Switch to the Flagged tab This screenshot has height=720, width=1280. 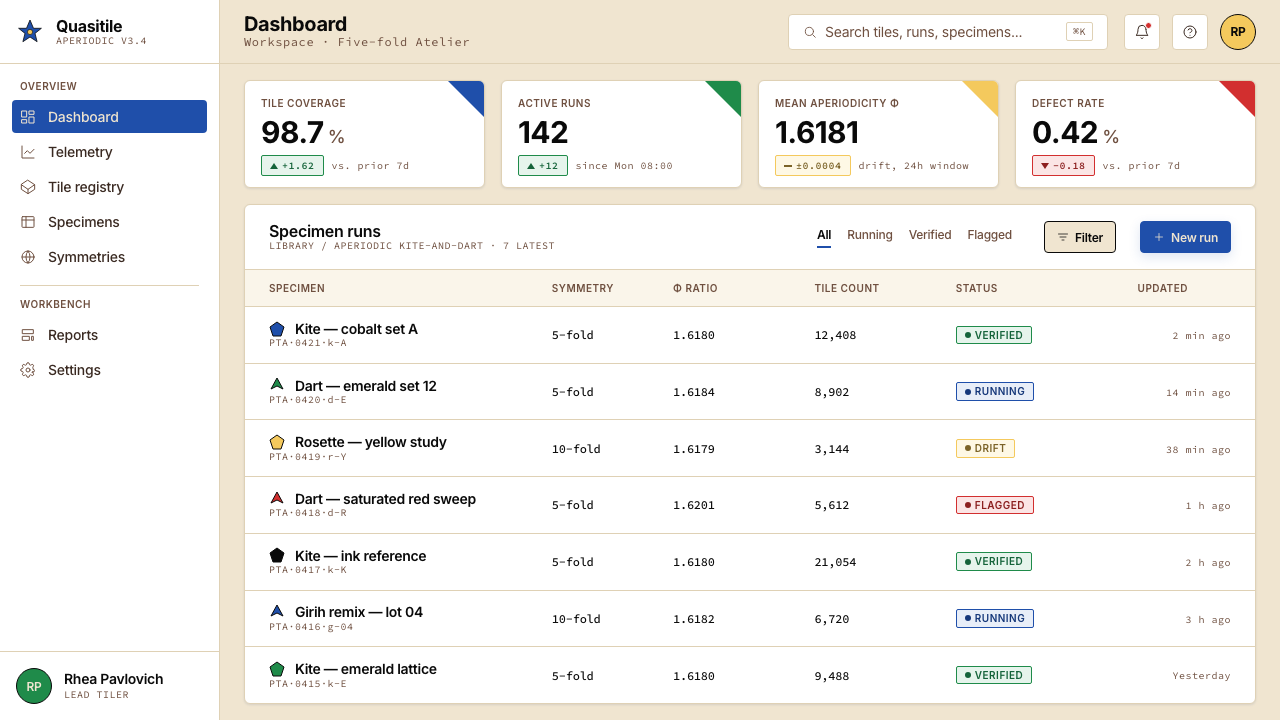pyautogui.click(x=990, y=235)
